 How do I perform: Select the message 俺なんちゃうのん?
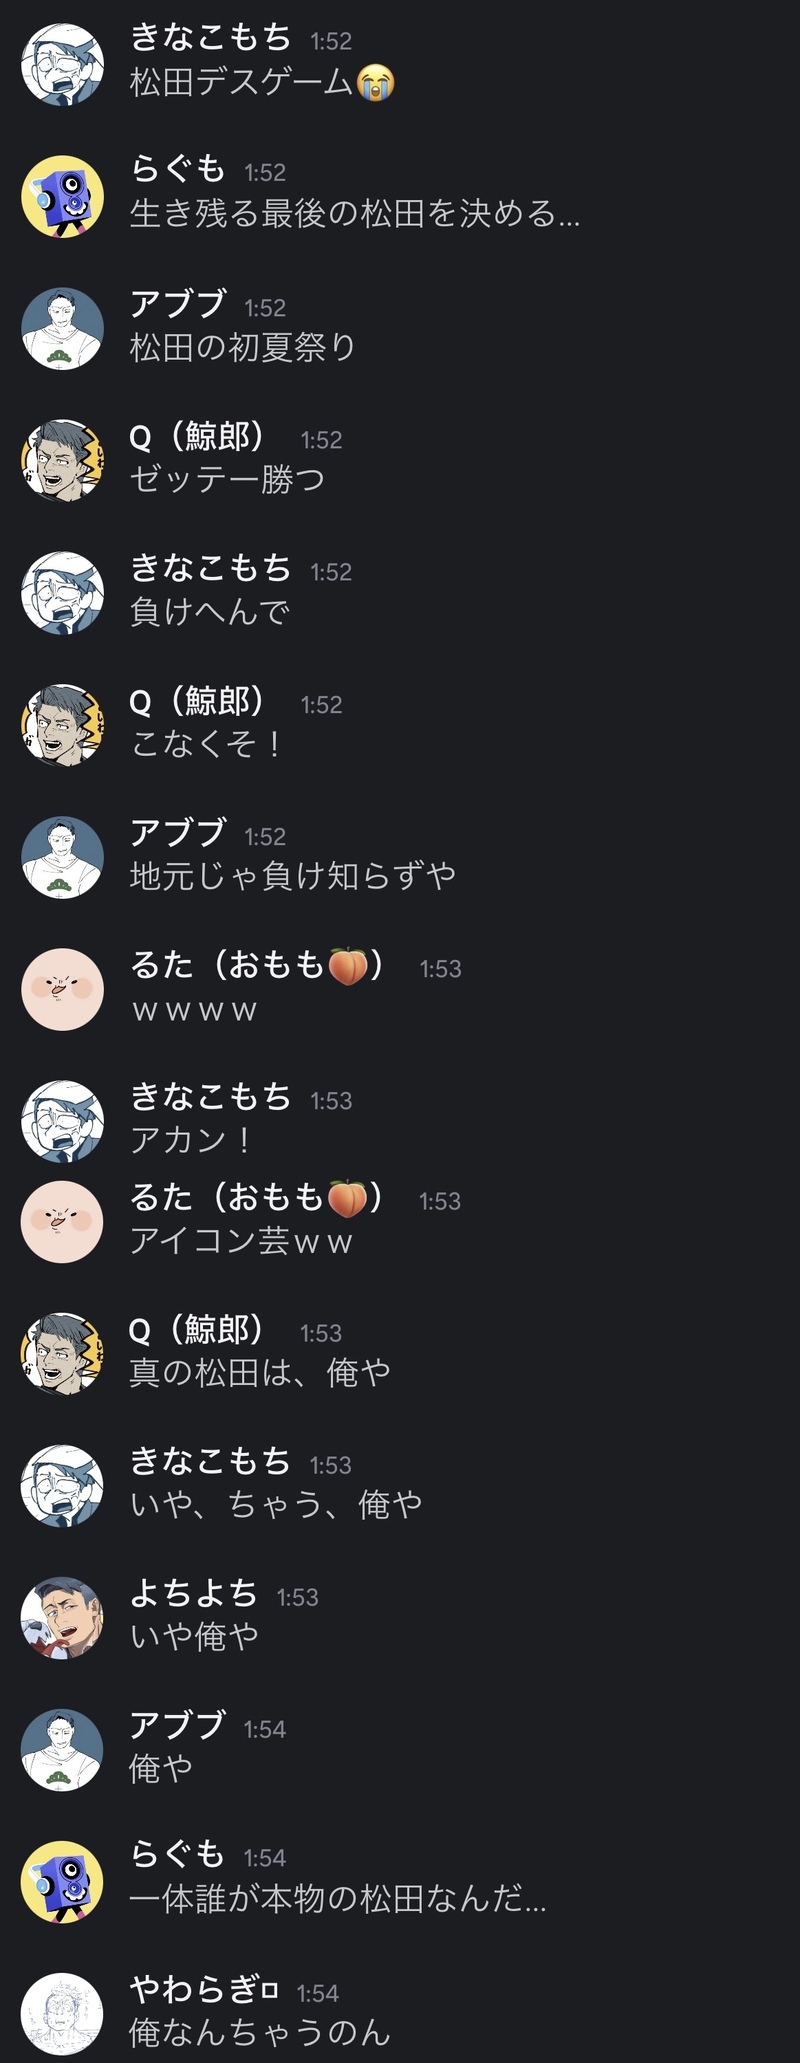[x=259, y=2033]
